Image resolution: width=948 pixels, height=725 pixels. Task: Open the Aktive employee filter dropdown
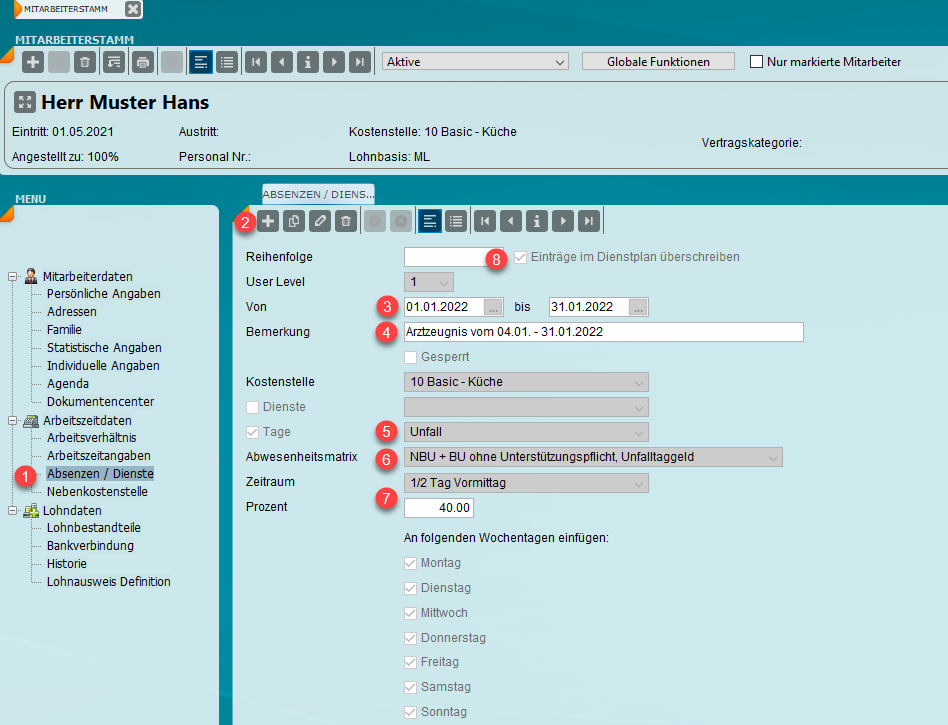point(475,62)
